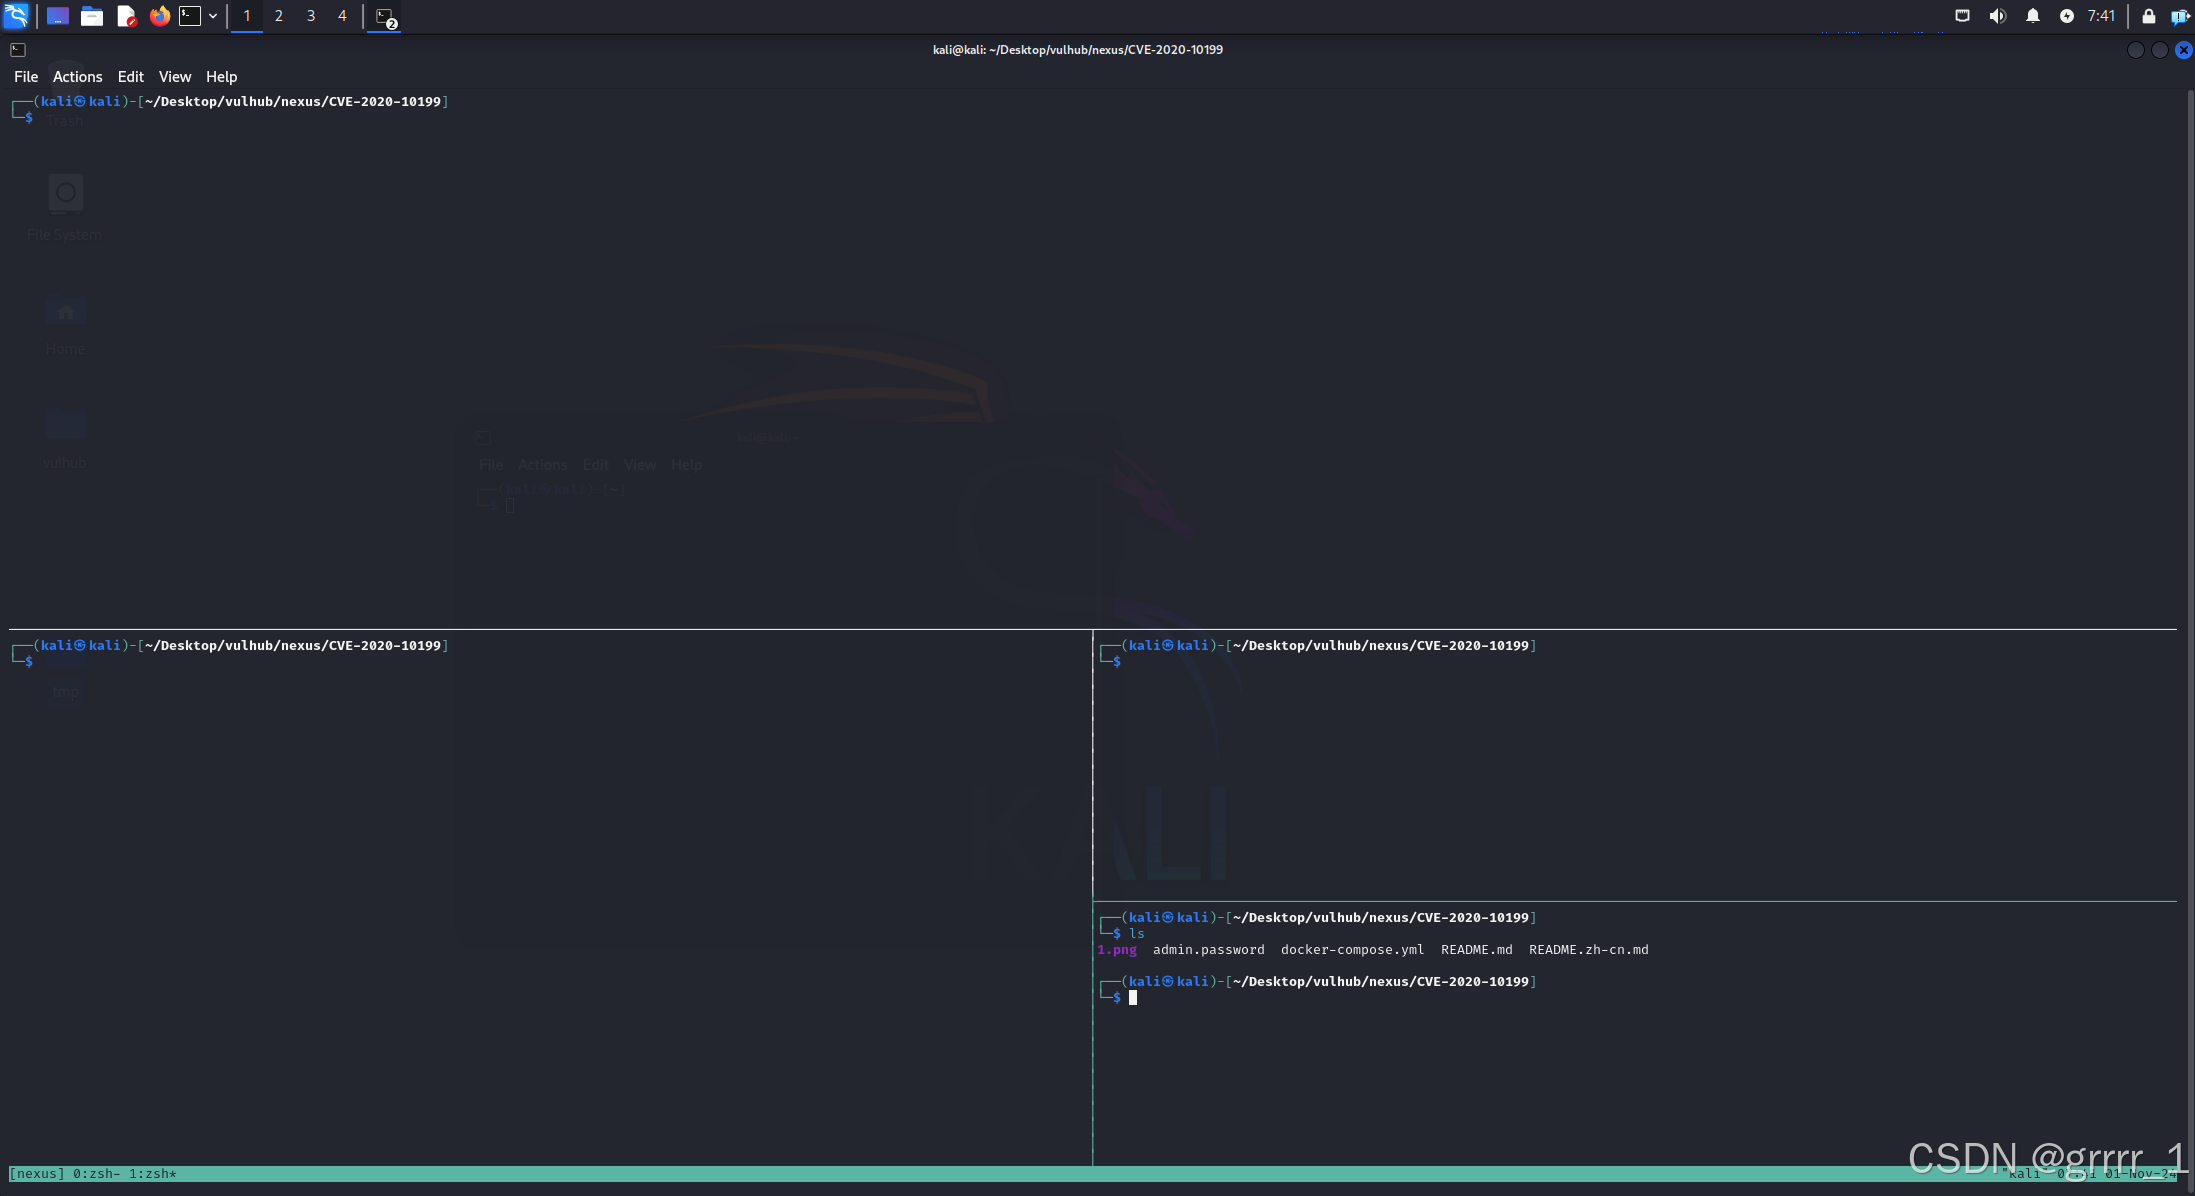Open the volume control icon
The height and width of the screenshot is (1196, 2195).
(1997, 16)
